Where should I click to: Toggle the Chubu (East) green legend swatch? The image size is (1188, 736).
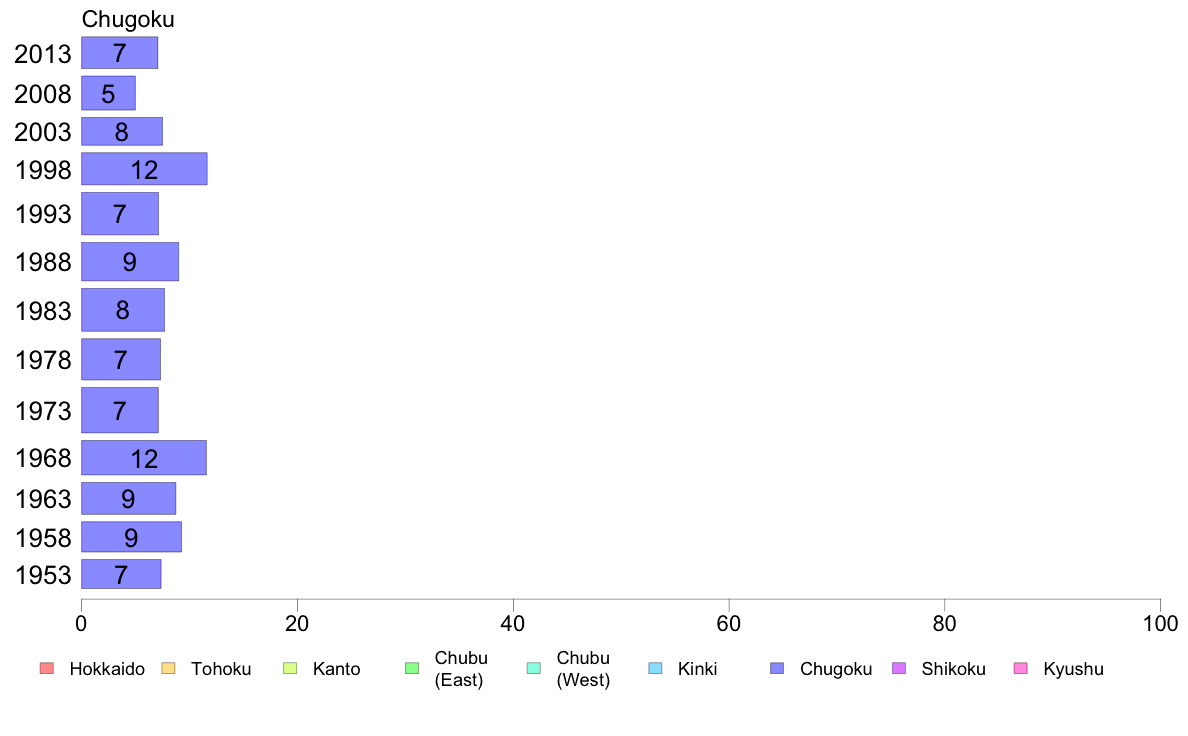412,668
